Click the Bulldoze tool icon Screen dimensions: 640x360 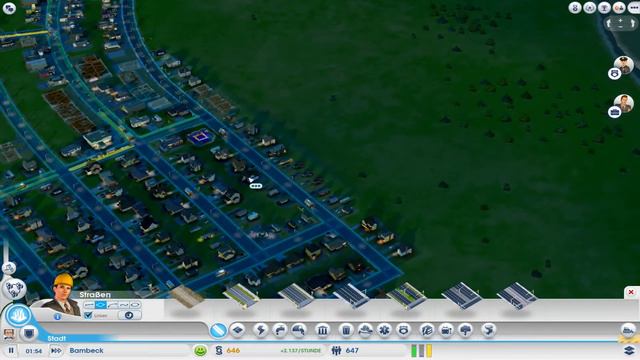629,329
